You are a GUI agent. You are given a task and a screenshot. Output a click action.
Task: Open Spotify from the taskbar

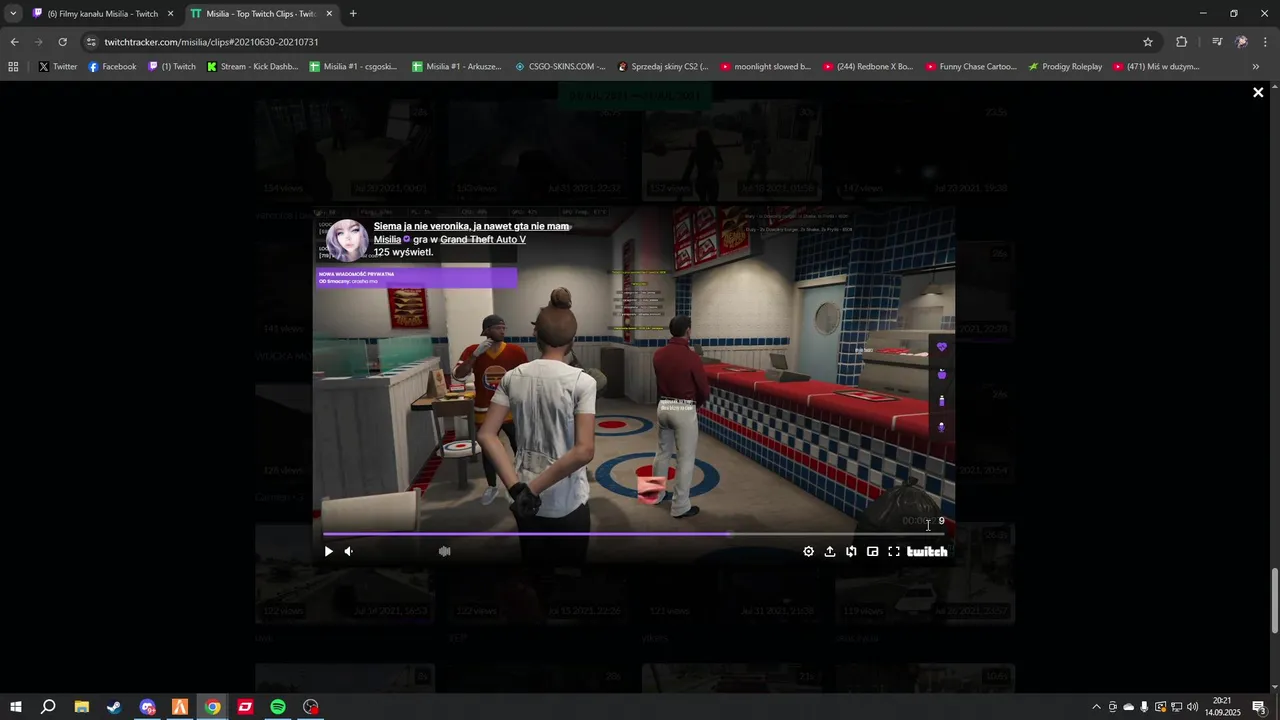[278, 707]
